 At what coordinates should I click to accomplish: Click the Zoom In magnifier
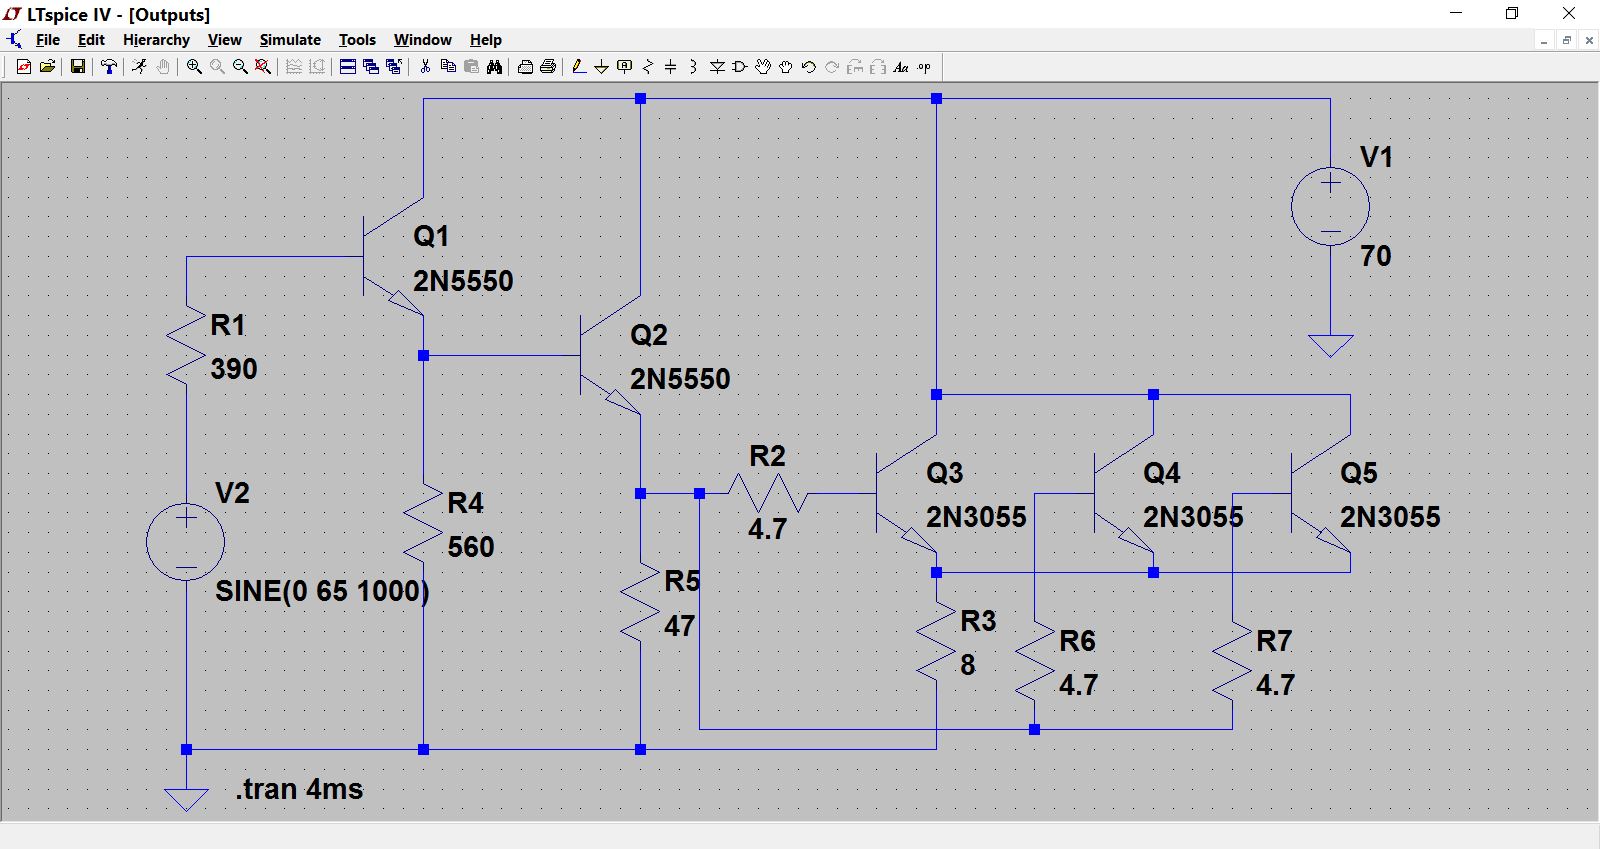[x=194, y=67]
